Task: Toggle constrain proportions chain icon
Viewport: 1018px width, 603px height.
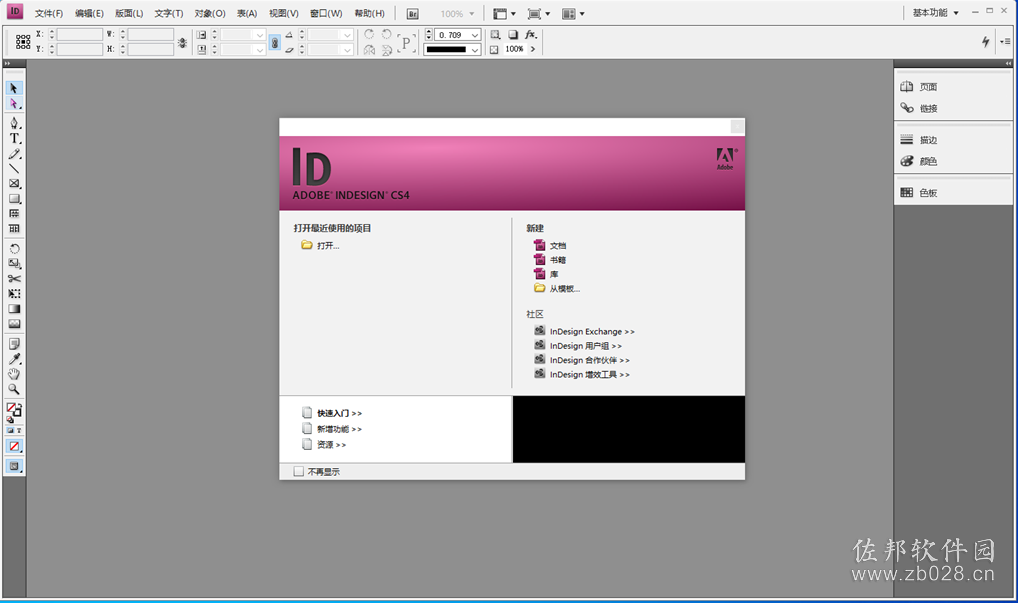Action: click(x=275, y=43)
